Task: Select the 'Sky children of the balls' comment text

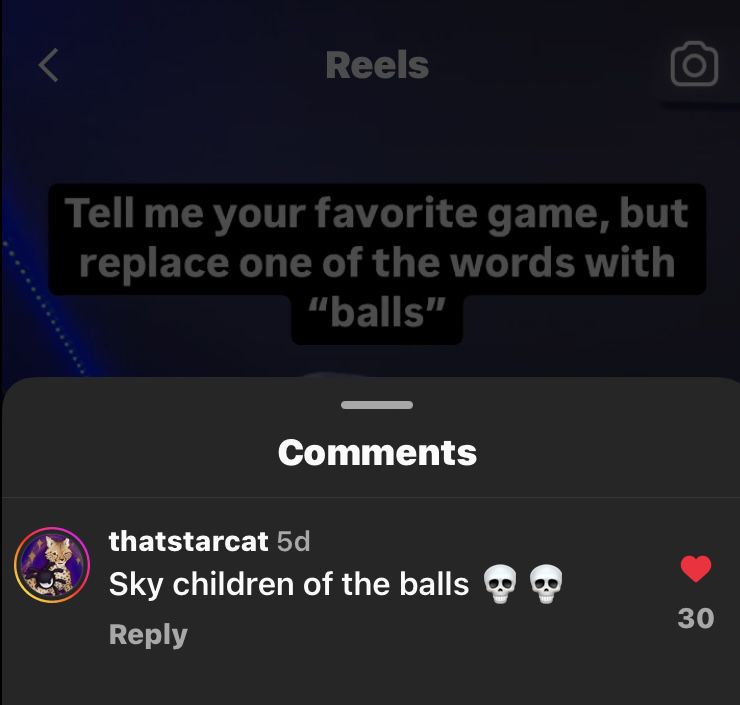Action: pos(289,585)
